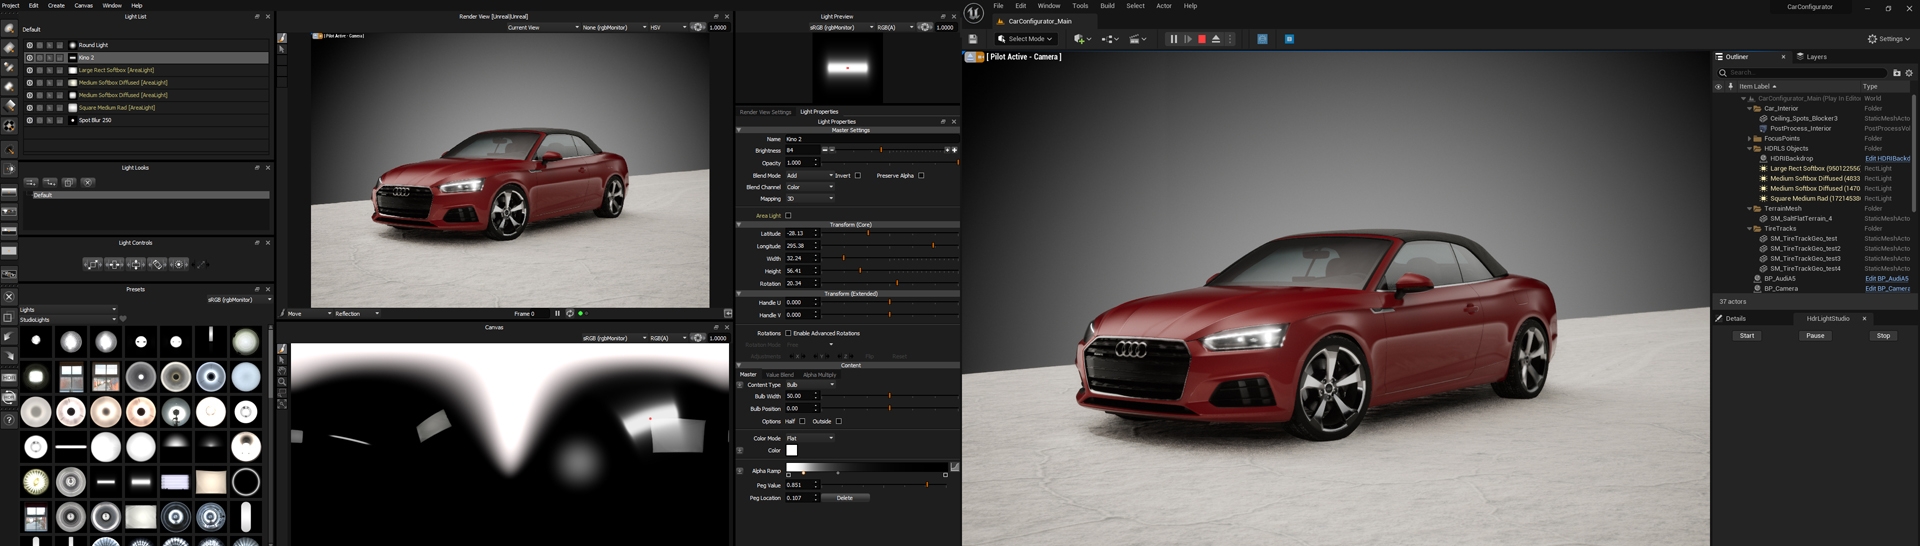Click the duplicate light look icon

69,182
